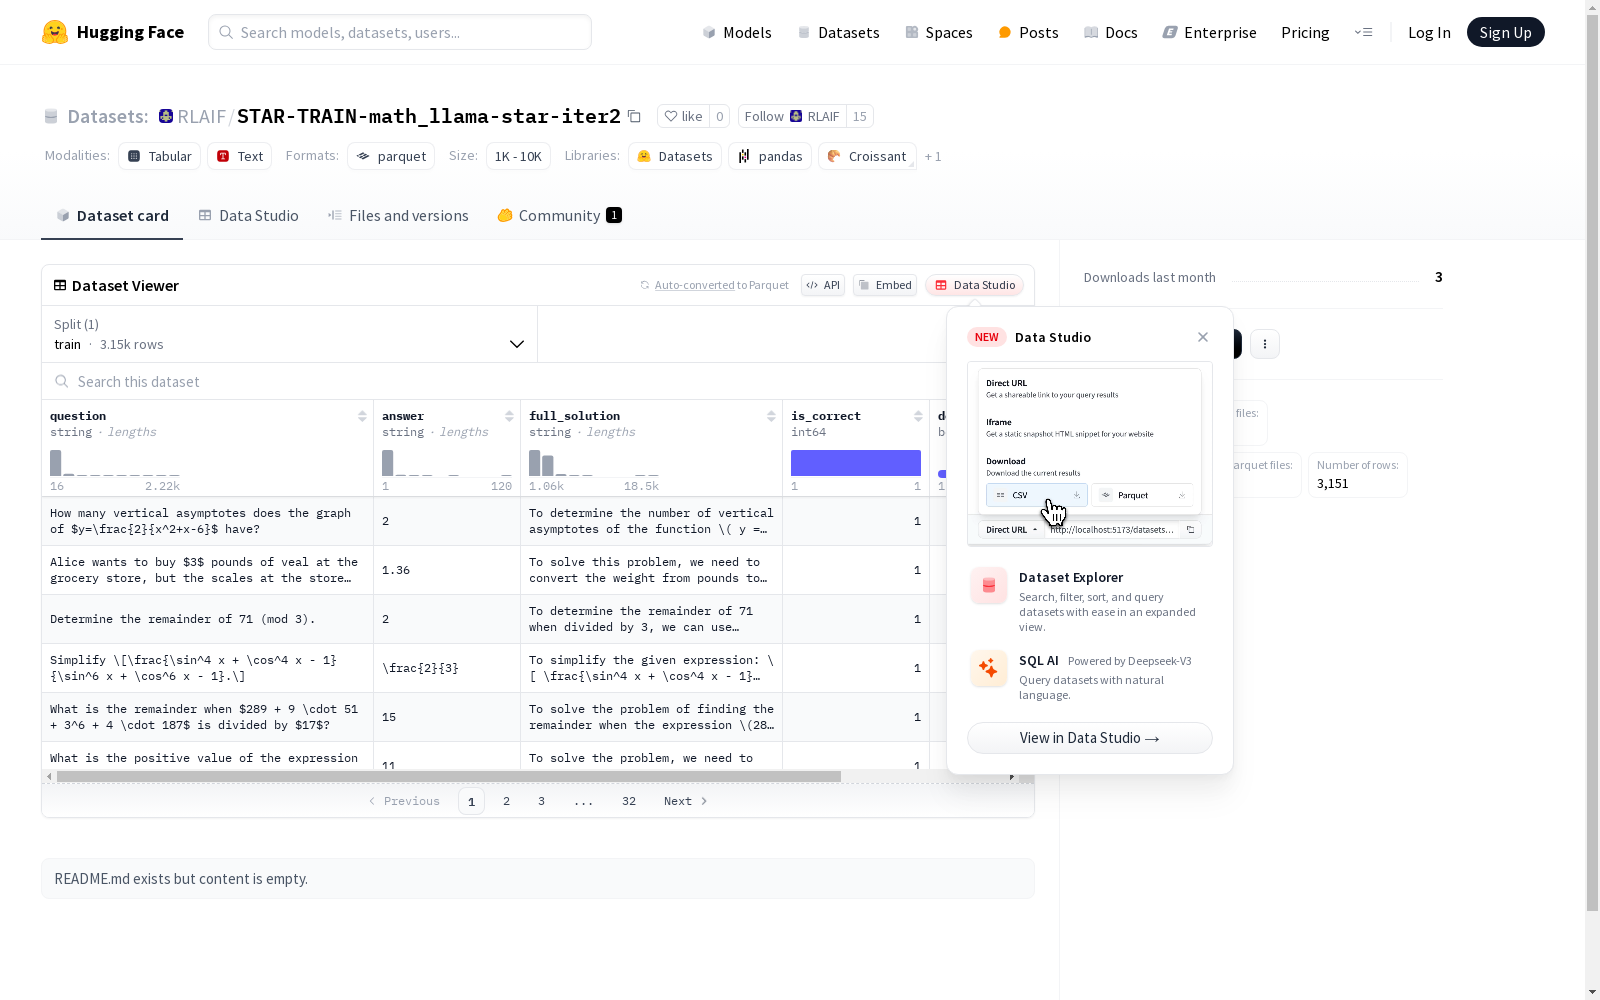Open Data Studio from viewer header
The image size is (1600, 1000).
click(974, 285)
